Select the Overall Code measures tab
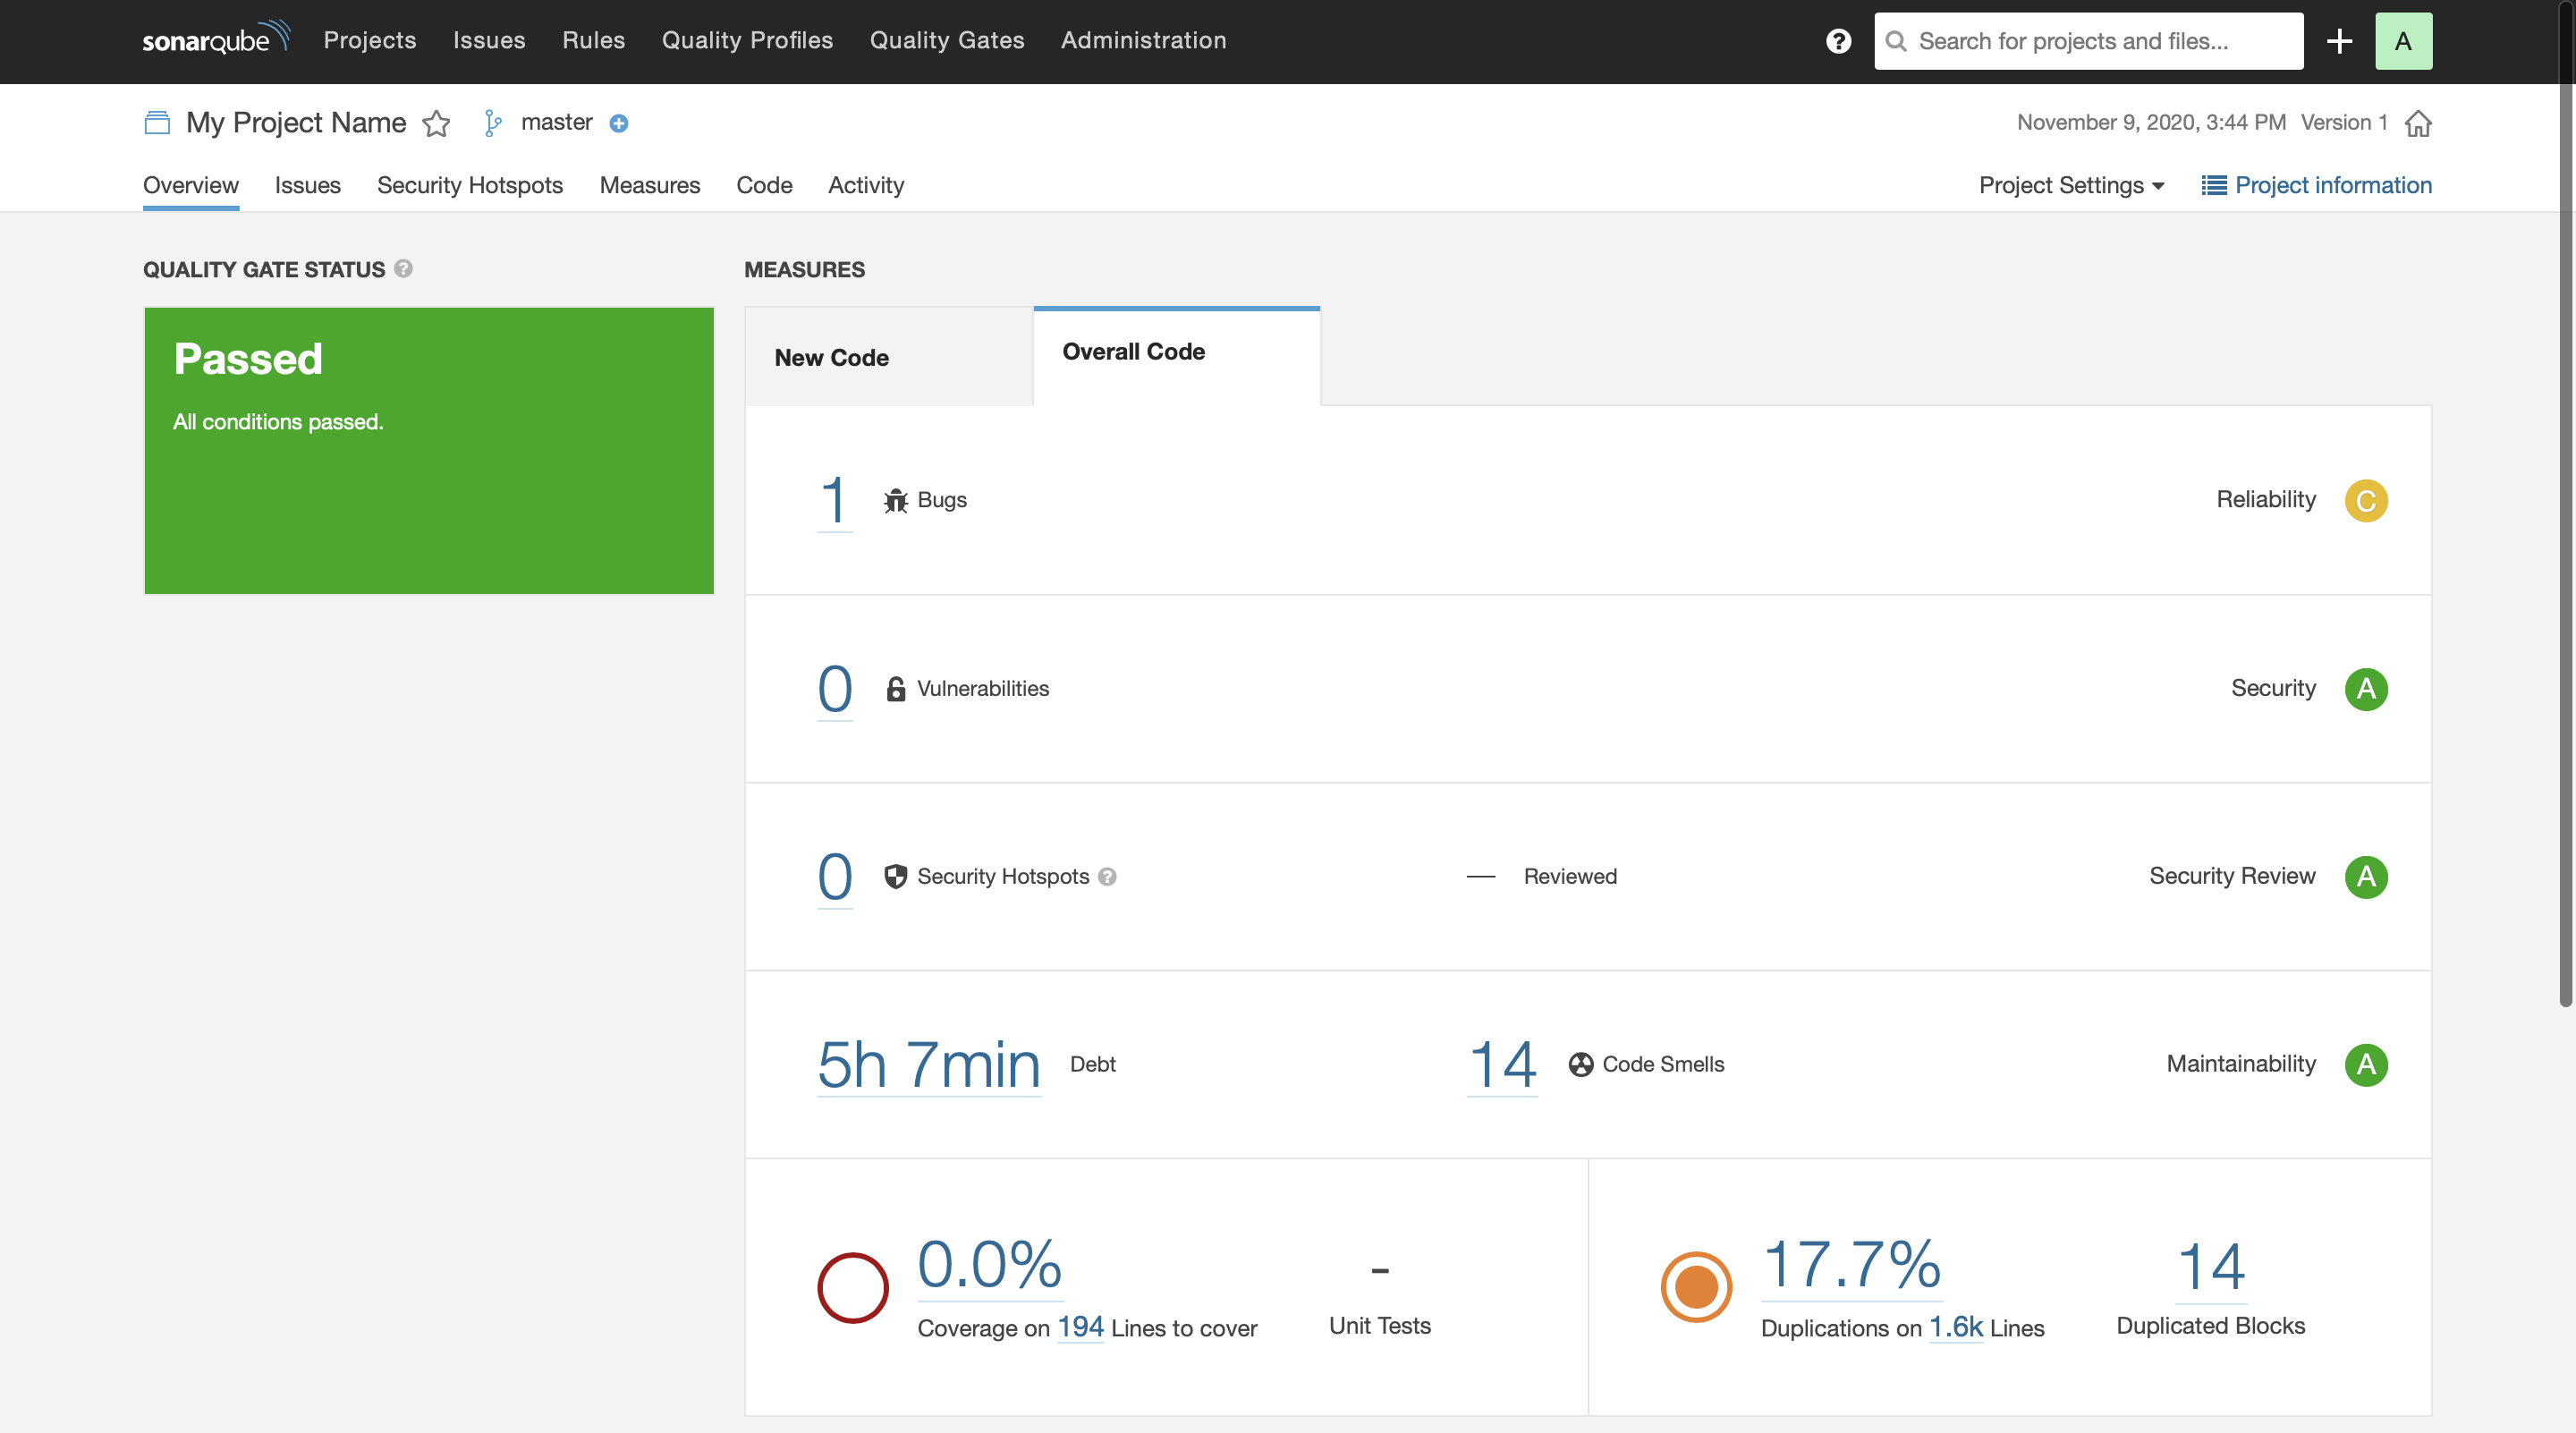Viewport: 2576px width, 1433px height. tap(1177, 355)
